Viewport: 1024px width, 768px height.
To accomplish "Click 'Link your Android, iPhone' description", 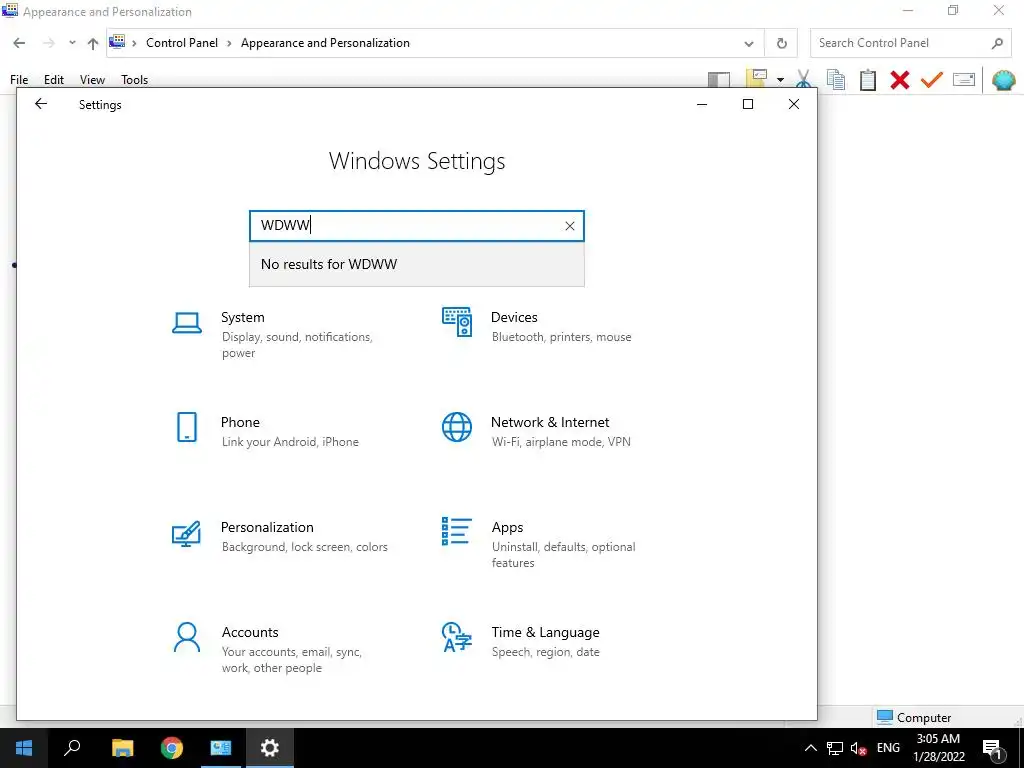I will 290,442.
